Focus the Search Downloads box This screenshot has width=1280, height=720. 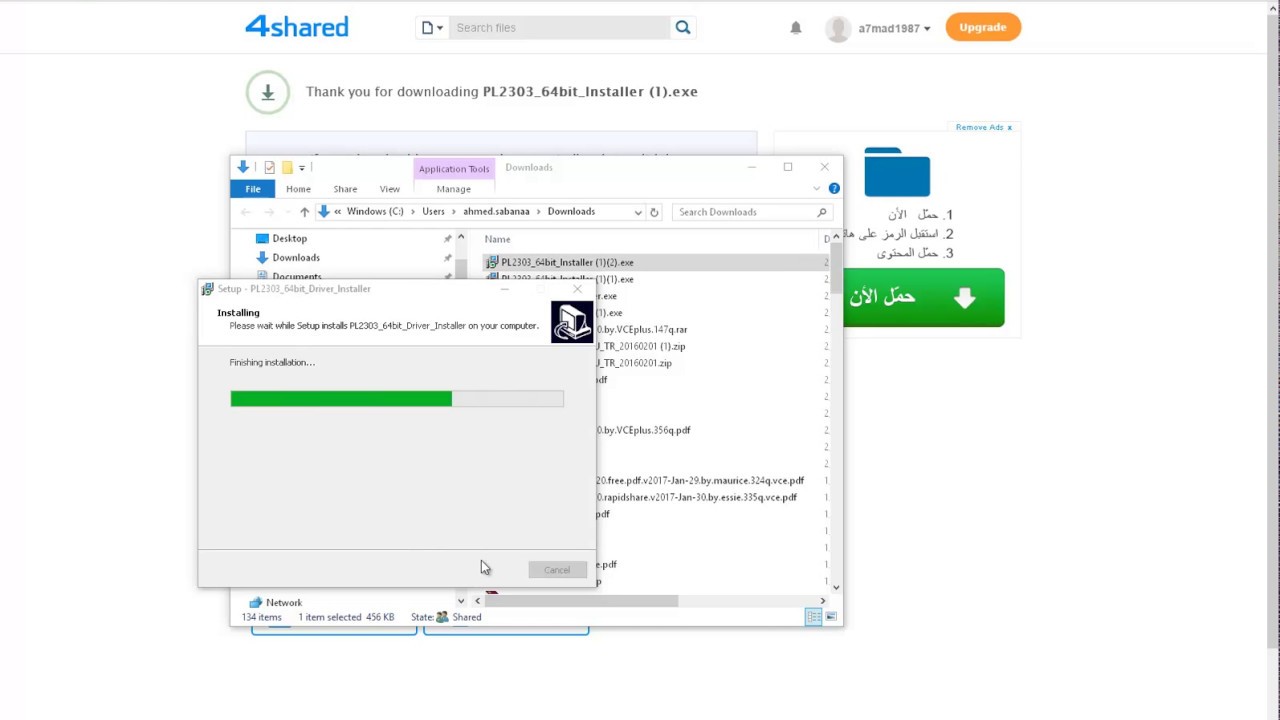tap(752, 212)
